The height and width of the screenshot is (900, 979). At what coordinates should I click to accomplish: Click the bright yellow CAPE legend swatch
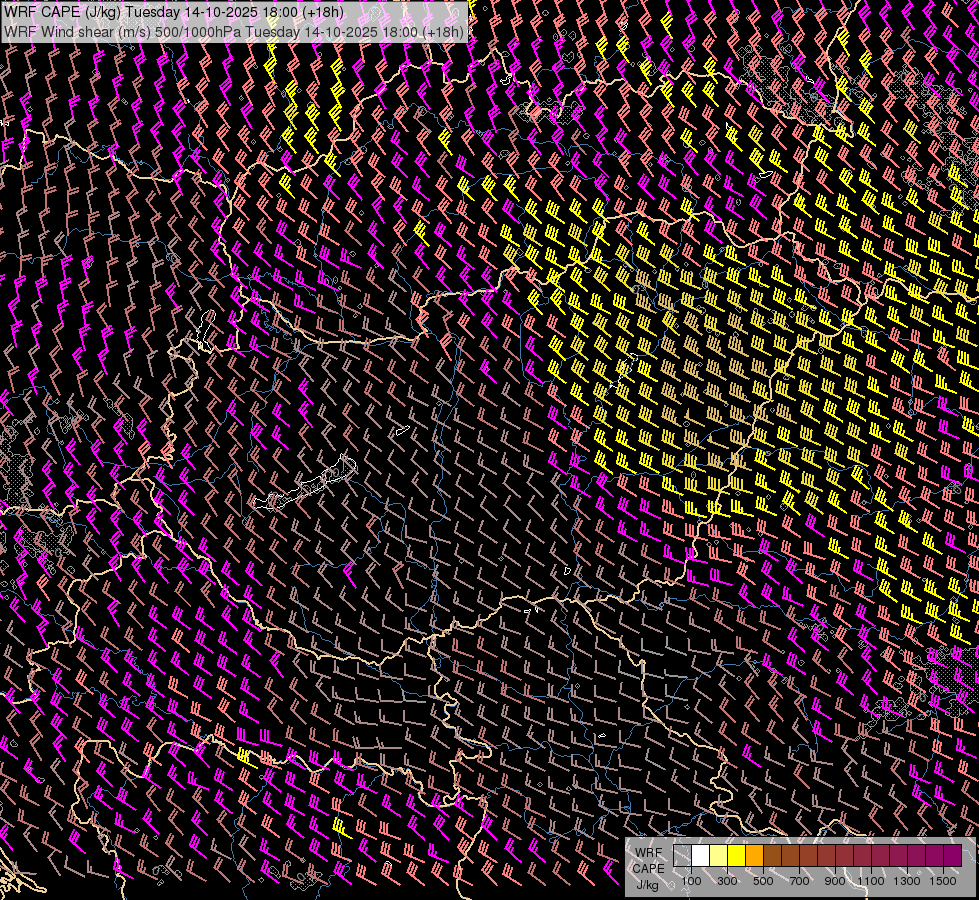coord(737,856)
